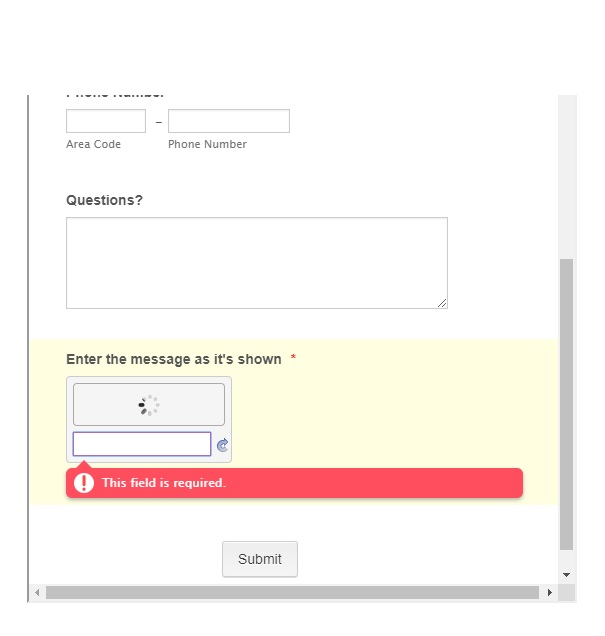
Task: Click vertical scrollbar track above the thumb
Action: point(566,177)
